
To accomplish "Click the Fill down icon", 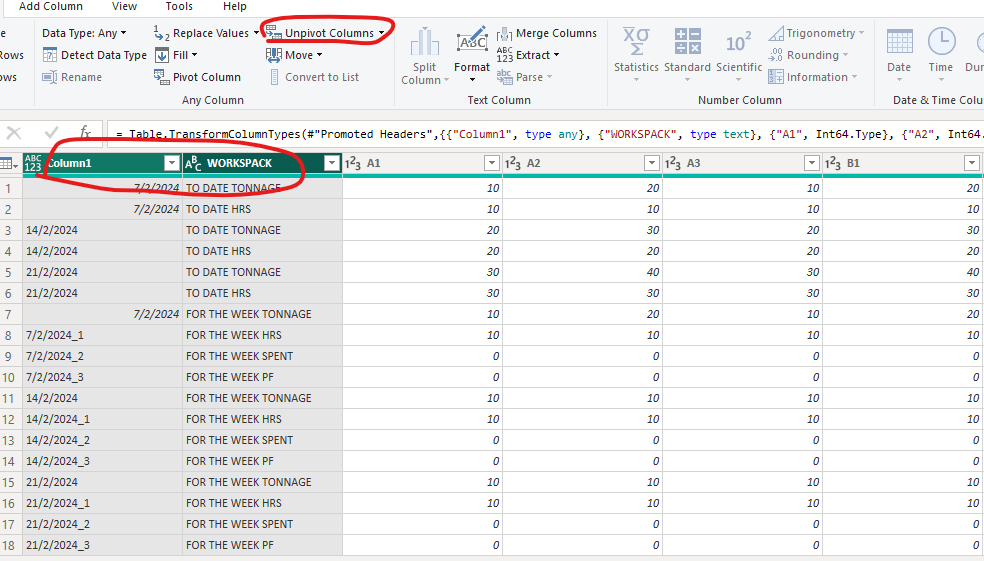I will click(162, 55).
